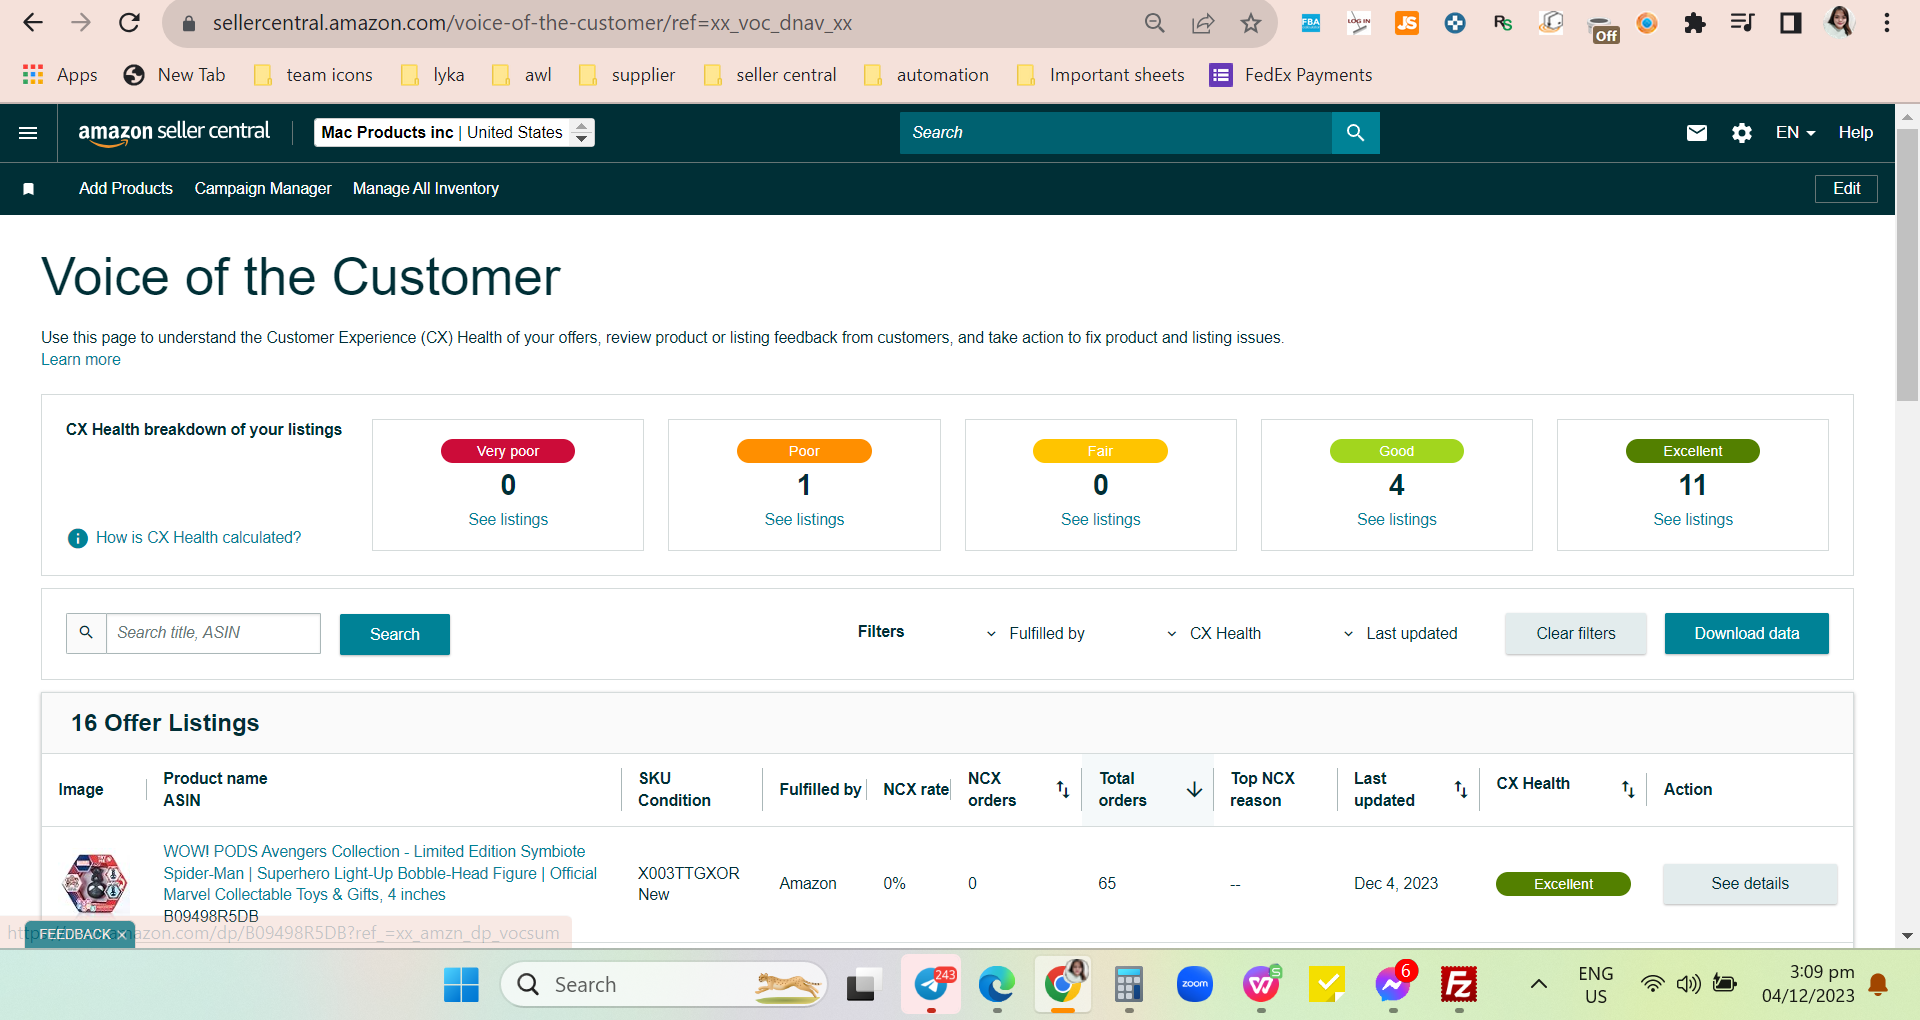
Task: Sort by Total orders down arrow
Action: coord(1194,790)
